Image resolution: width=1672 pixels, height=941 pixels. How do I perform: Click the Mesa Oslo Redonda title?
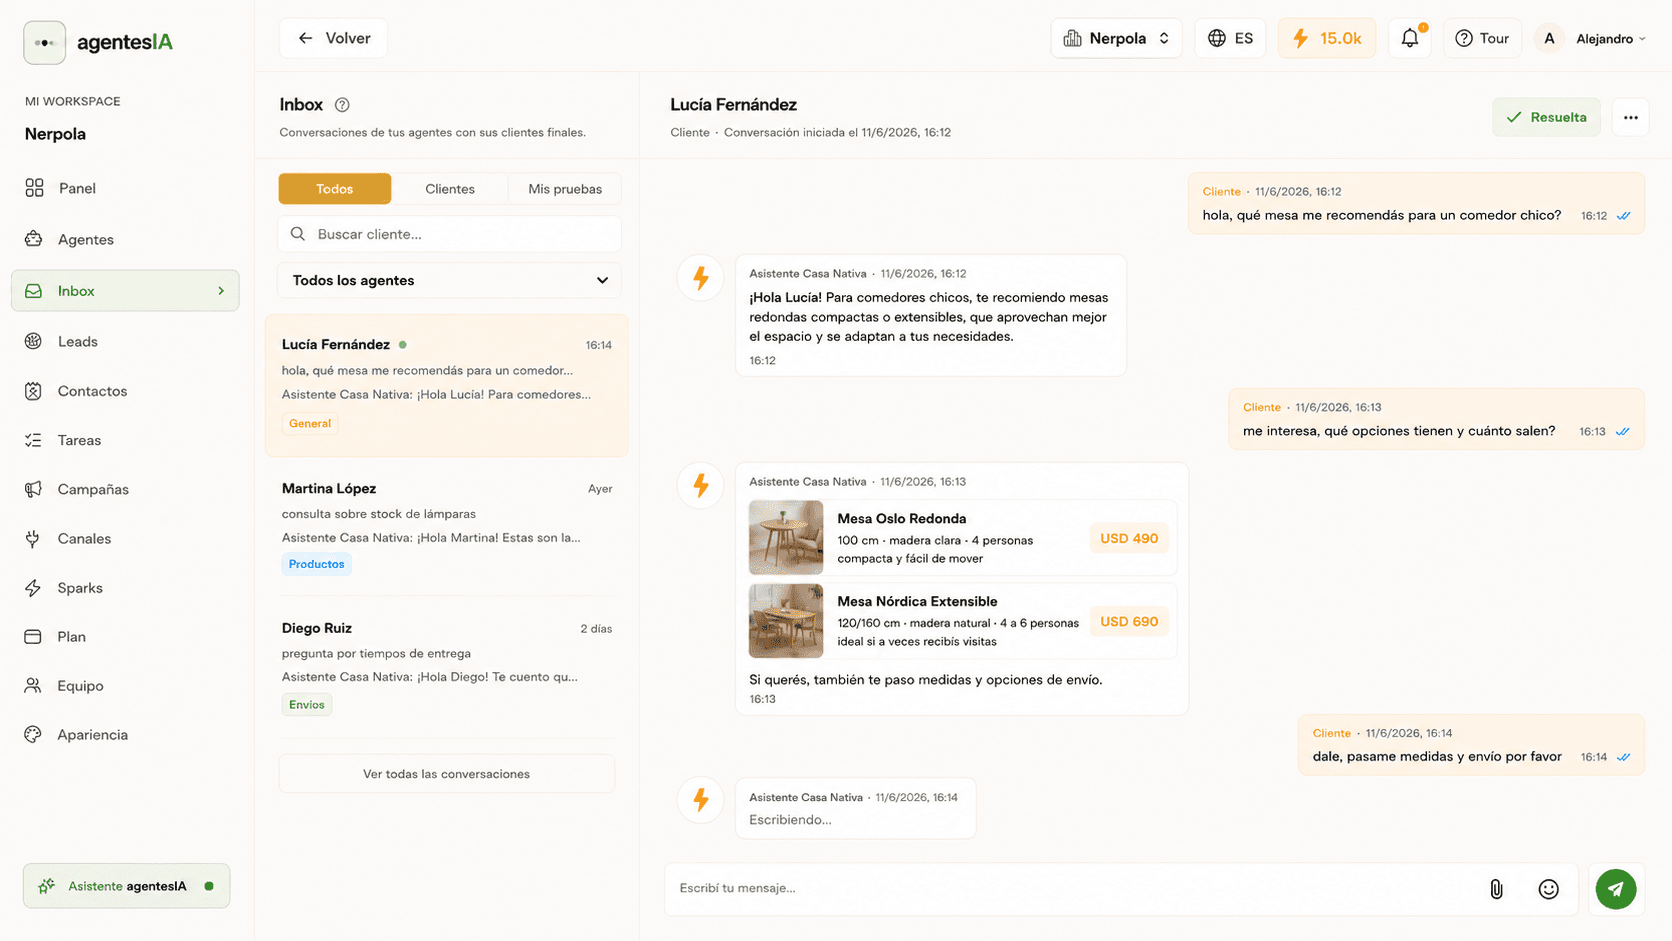[901, 519]
